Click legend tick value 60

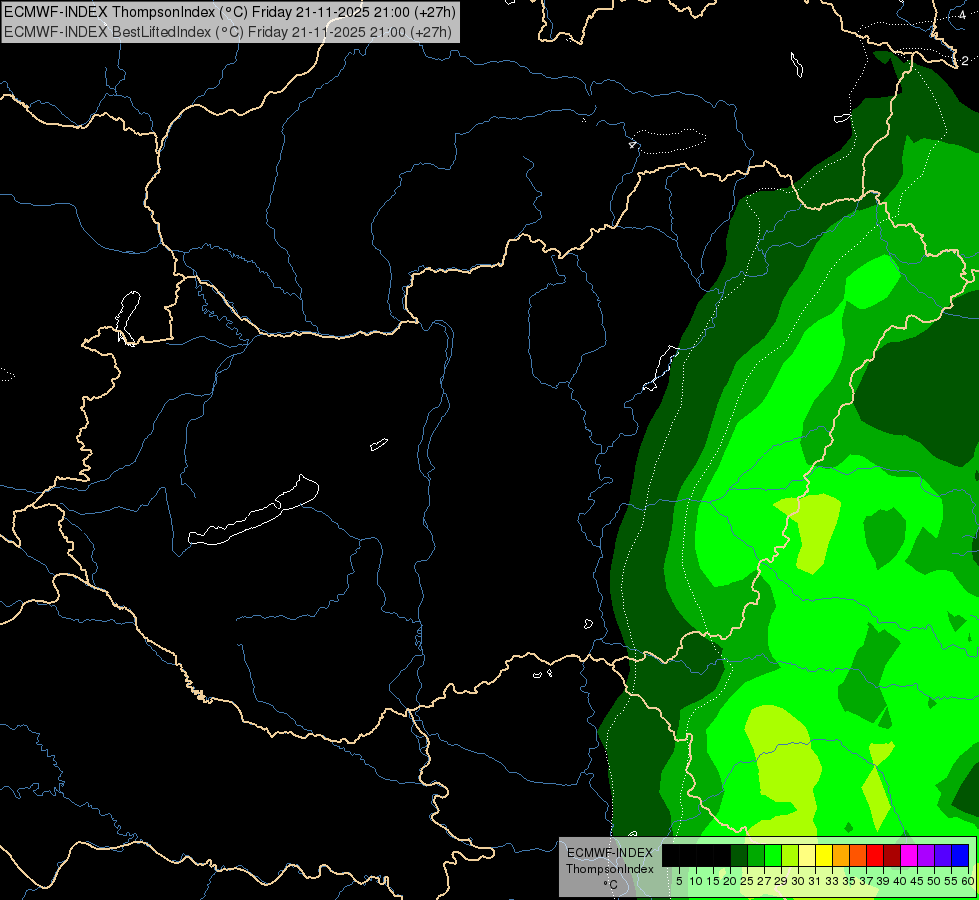967,881
